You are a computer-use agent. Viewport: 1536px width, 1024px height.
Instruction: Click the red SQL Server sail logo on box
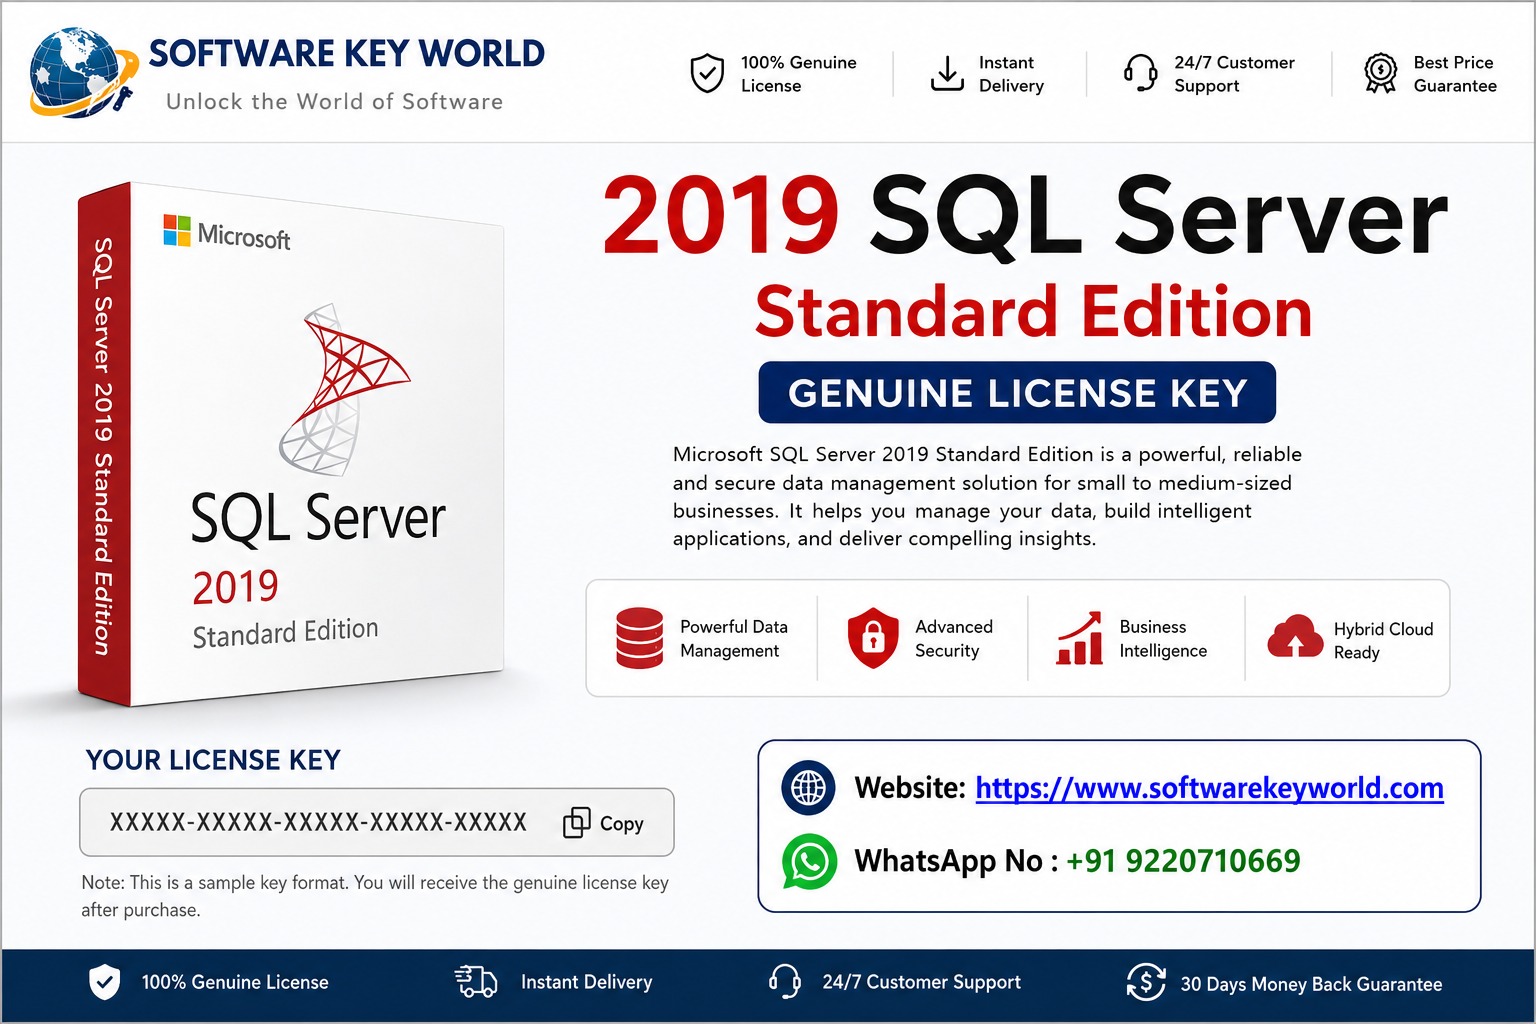pos(343,388)
